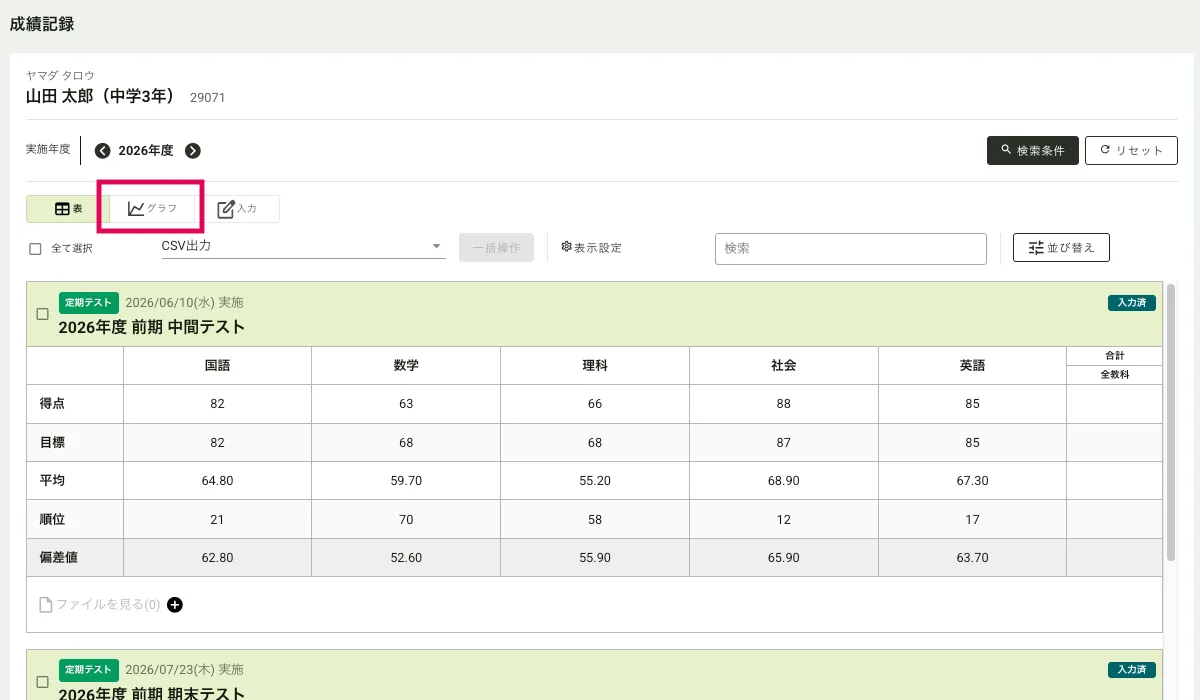Viewport: 1200px width, 700px height.
Task: Go to next fiscal year arrow
Action: point(193,151)
